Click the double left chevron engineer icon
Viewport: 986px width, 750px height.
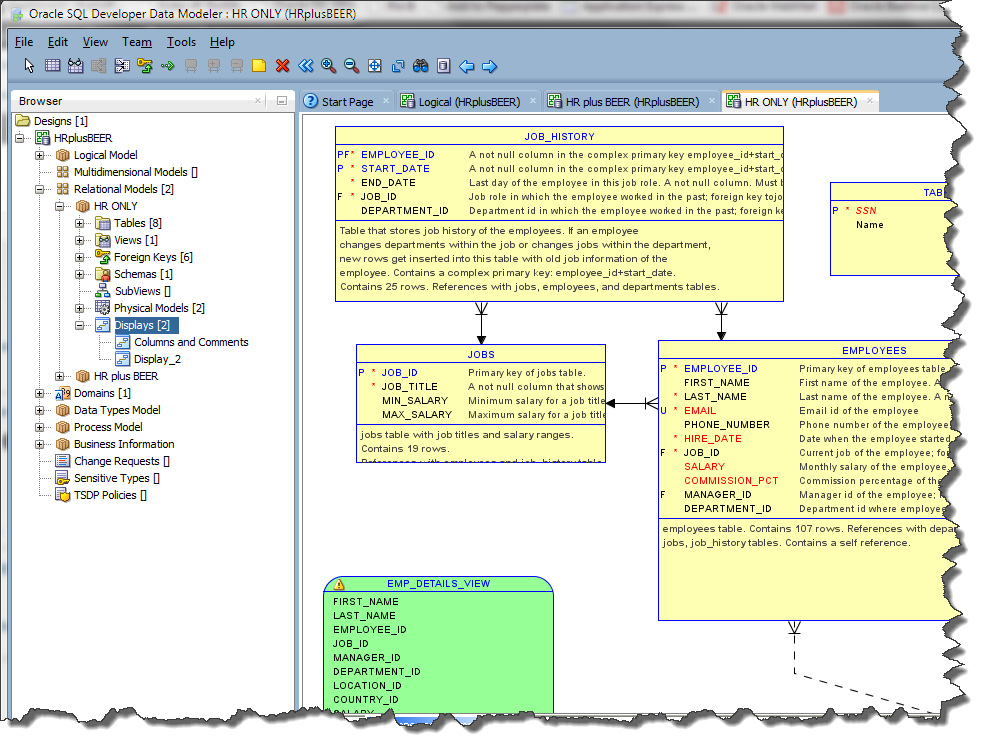[306, 65]
